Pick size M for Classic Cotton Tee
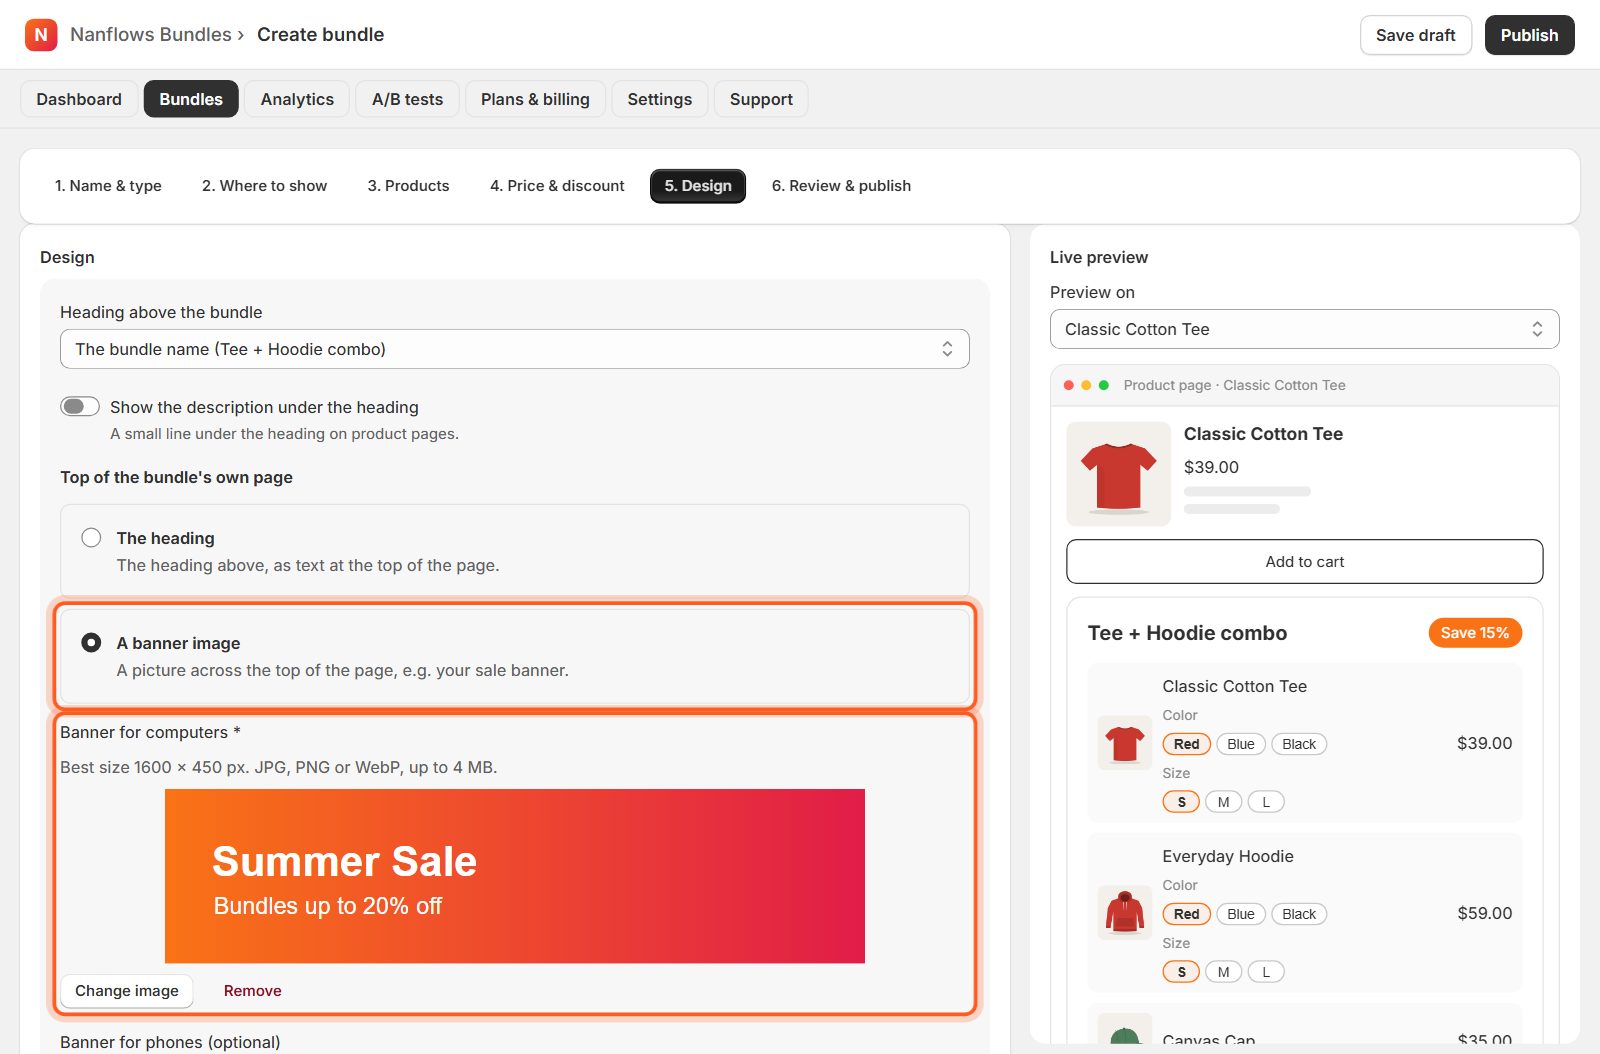The height and width of the screenshot is (1054, 1600). pyautogui.click(x=1223, y=802)
